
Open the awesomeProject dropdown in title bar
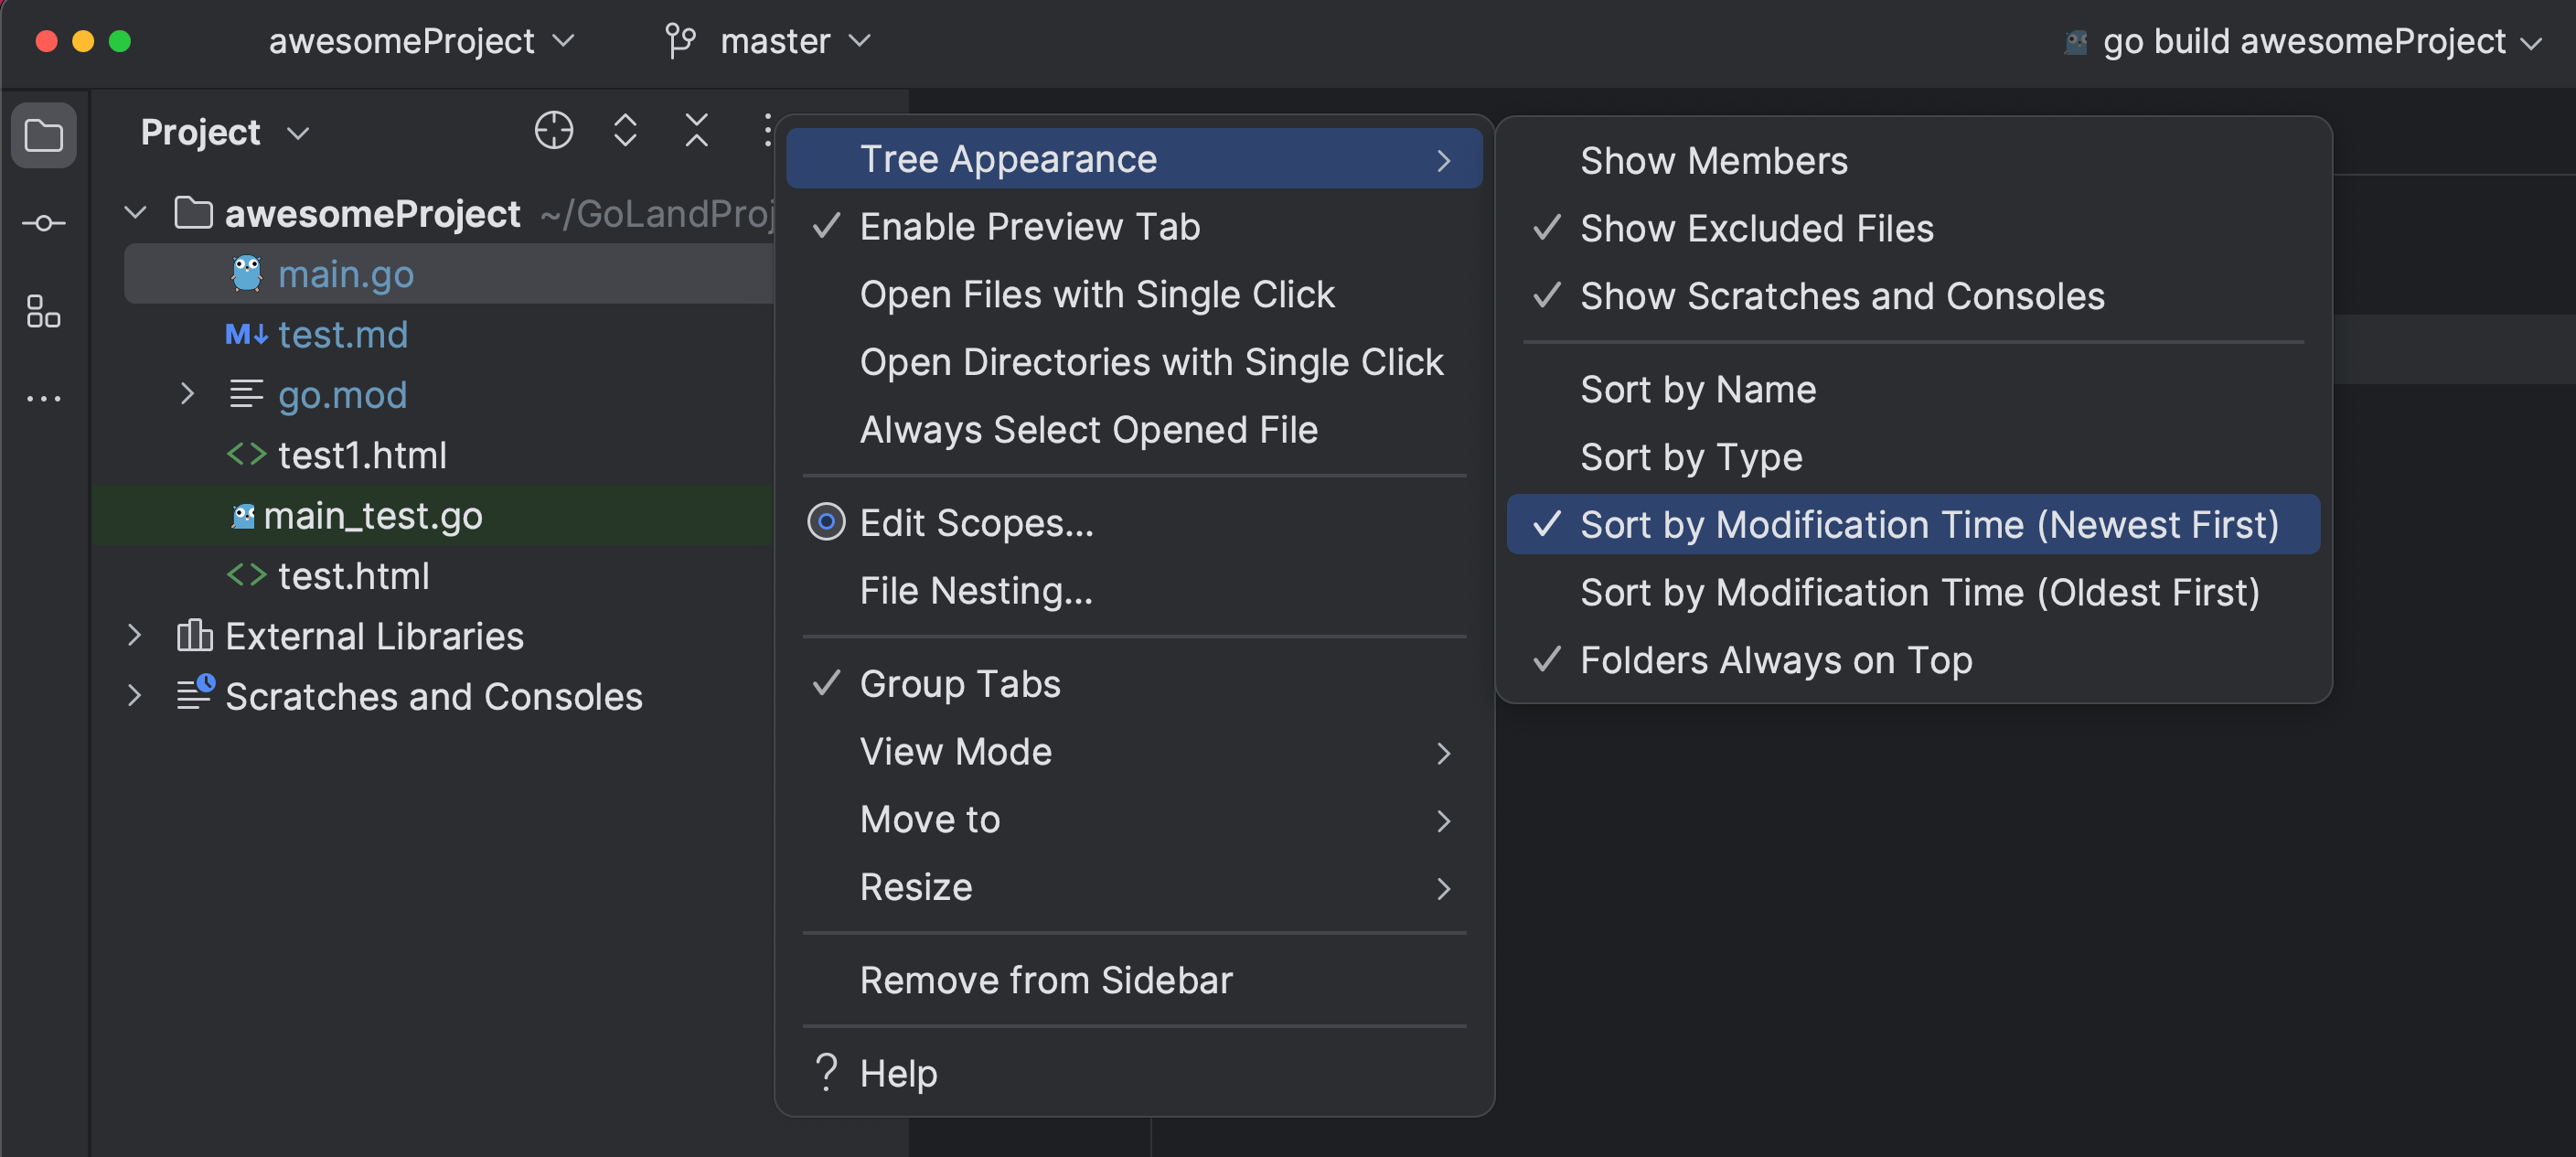pyautogui.click(x=420, y=41)
